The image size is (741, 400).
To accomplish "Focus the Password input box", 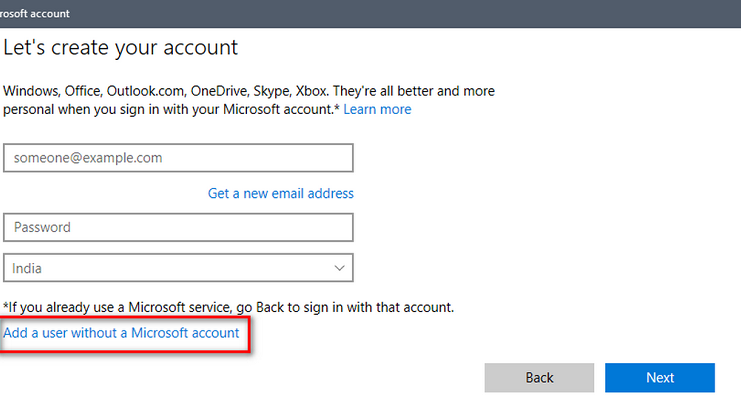I will click(178, 227).
